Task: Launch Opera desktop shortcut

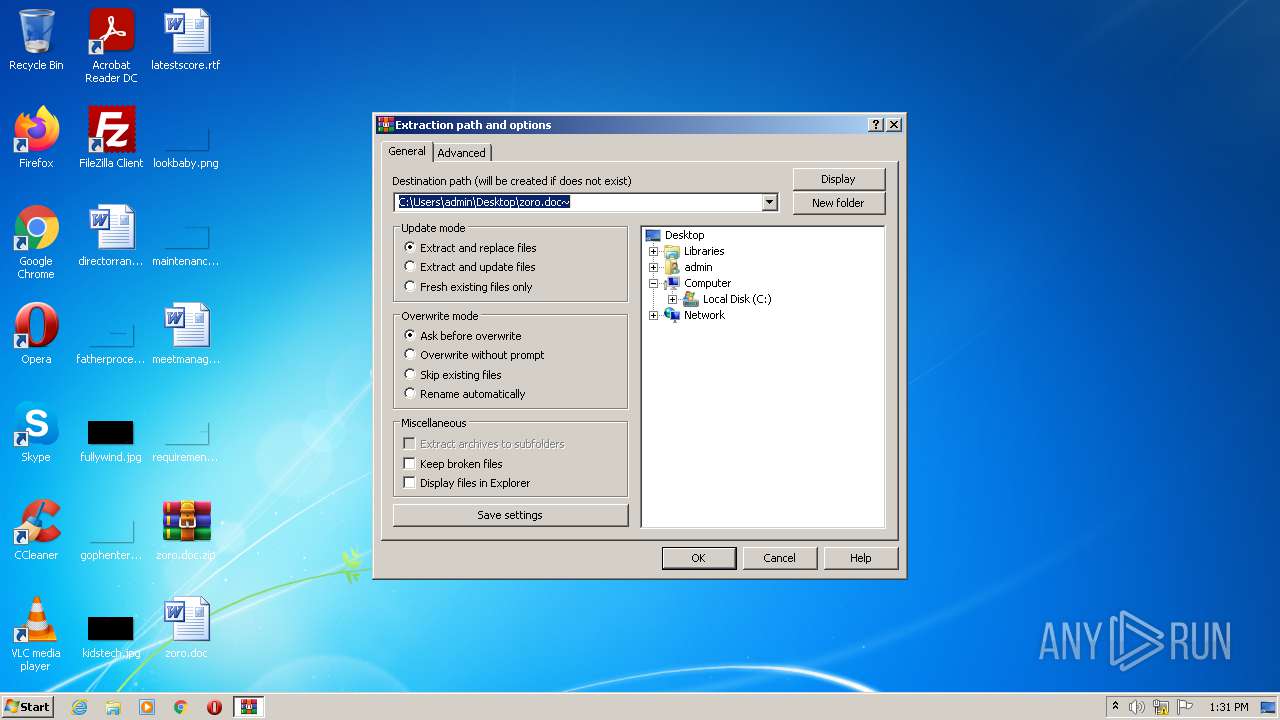Action: coord(36,334)
